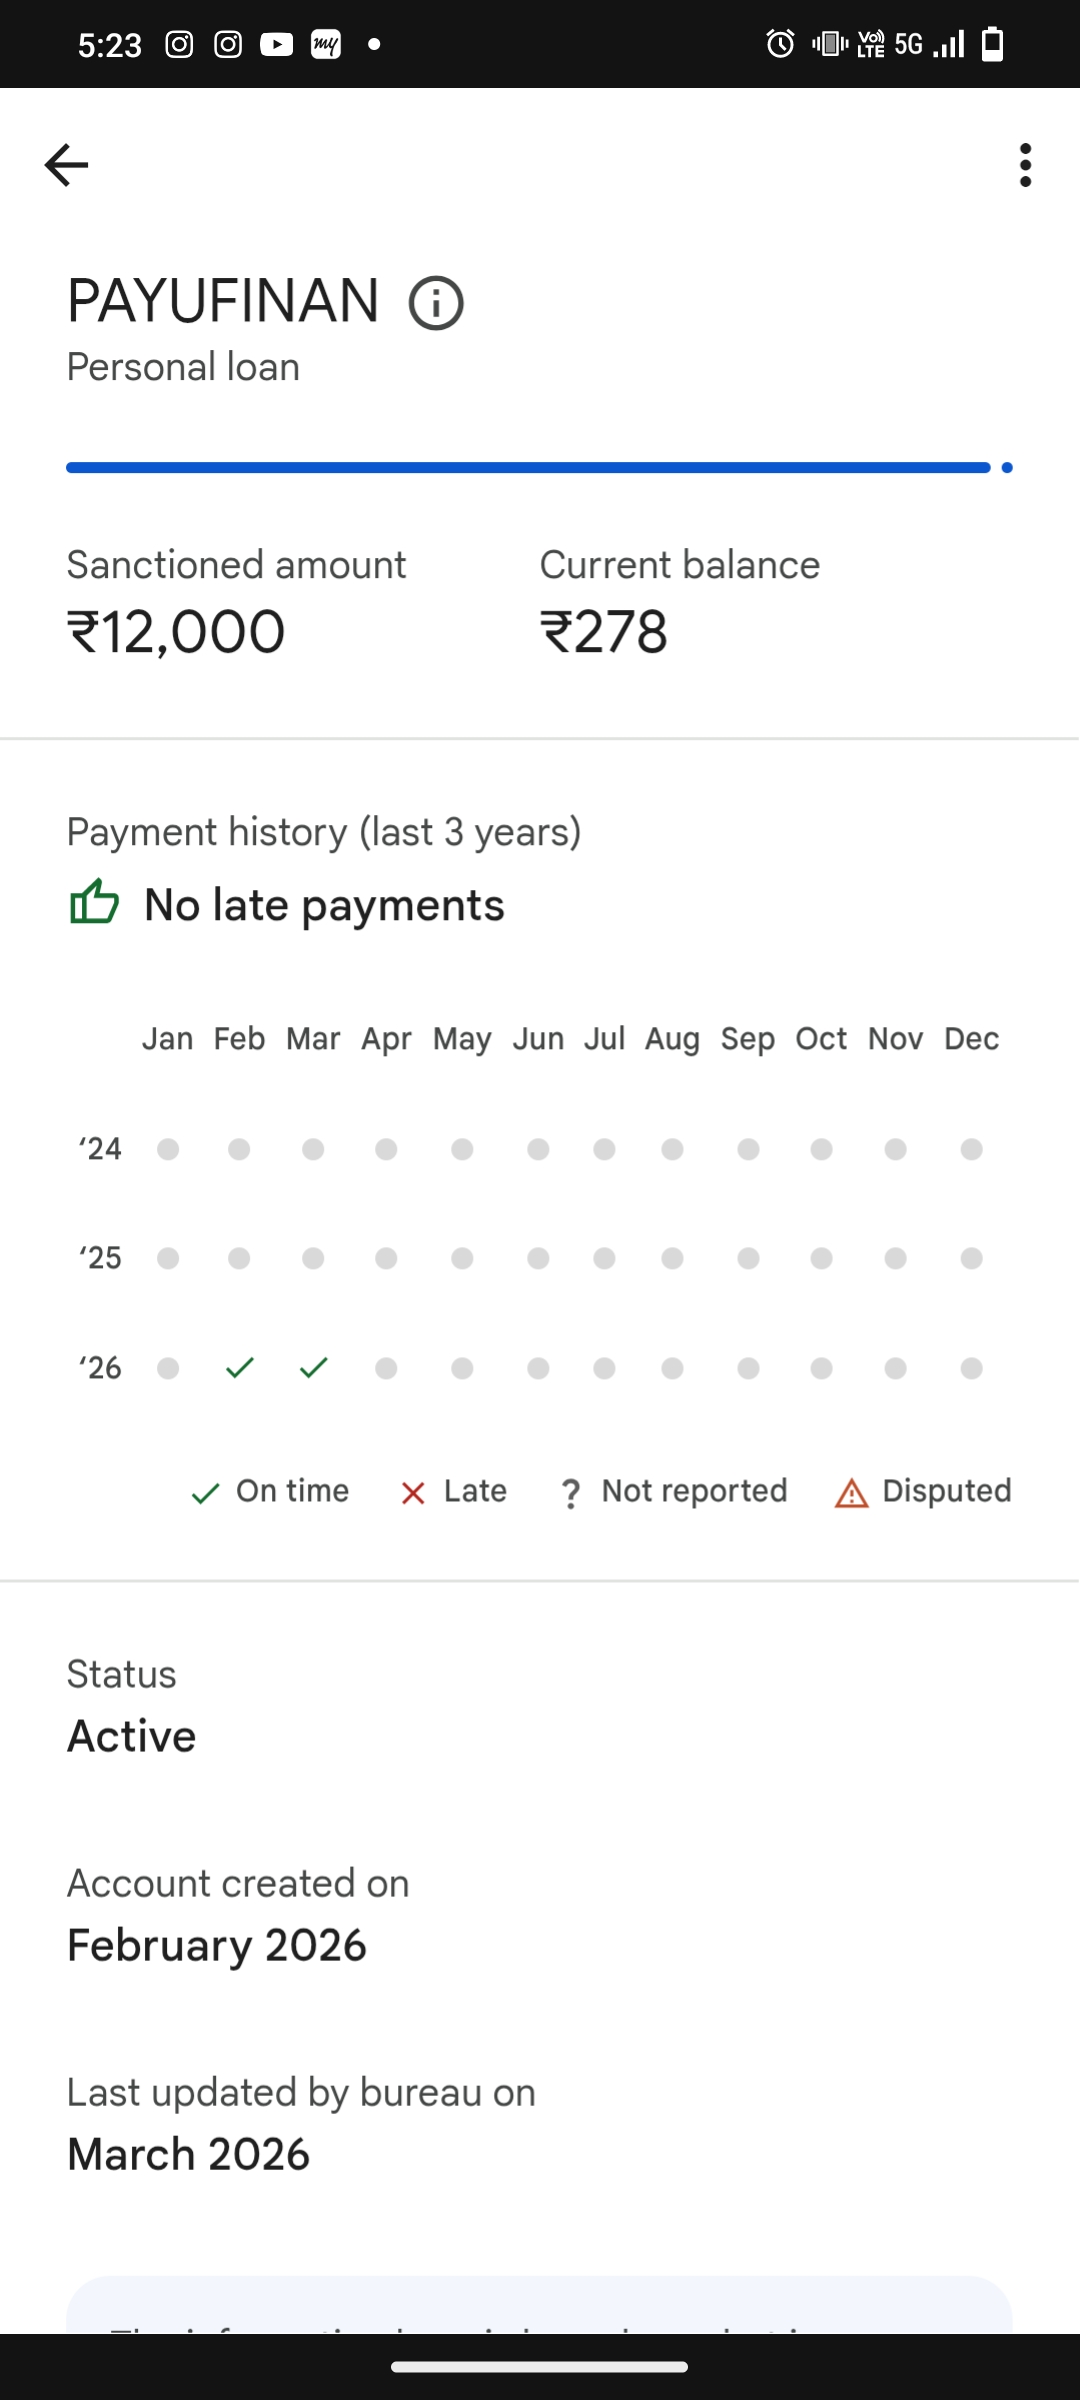Tap the Payment history (last 3 years) heading
The image size is (1080, 2400).
324,832
